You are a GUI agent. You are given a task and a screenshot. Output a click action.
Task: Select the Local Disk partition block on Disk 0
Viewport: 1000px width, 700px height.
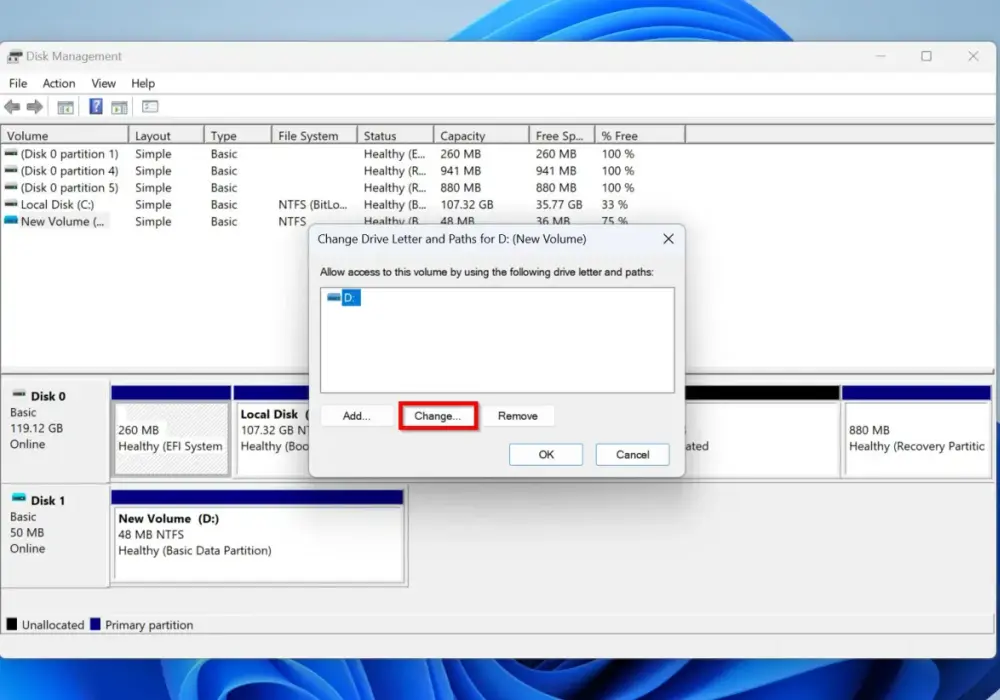[272, 431]
